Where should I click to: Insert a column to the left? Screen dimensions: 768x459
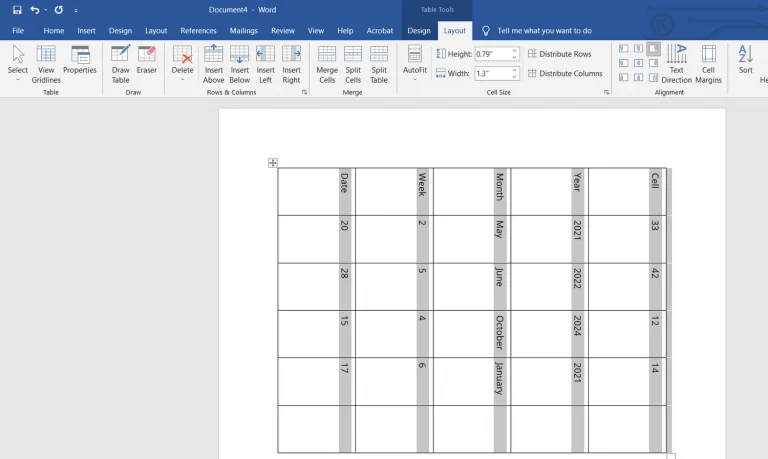click(265, 64)
